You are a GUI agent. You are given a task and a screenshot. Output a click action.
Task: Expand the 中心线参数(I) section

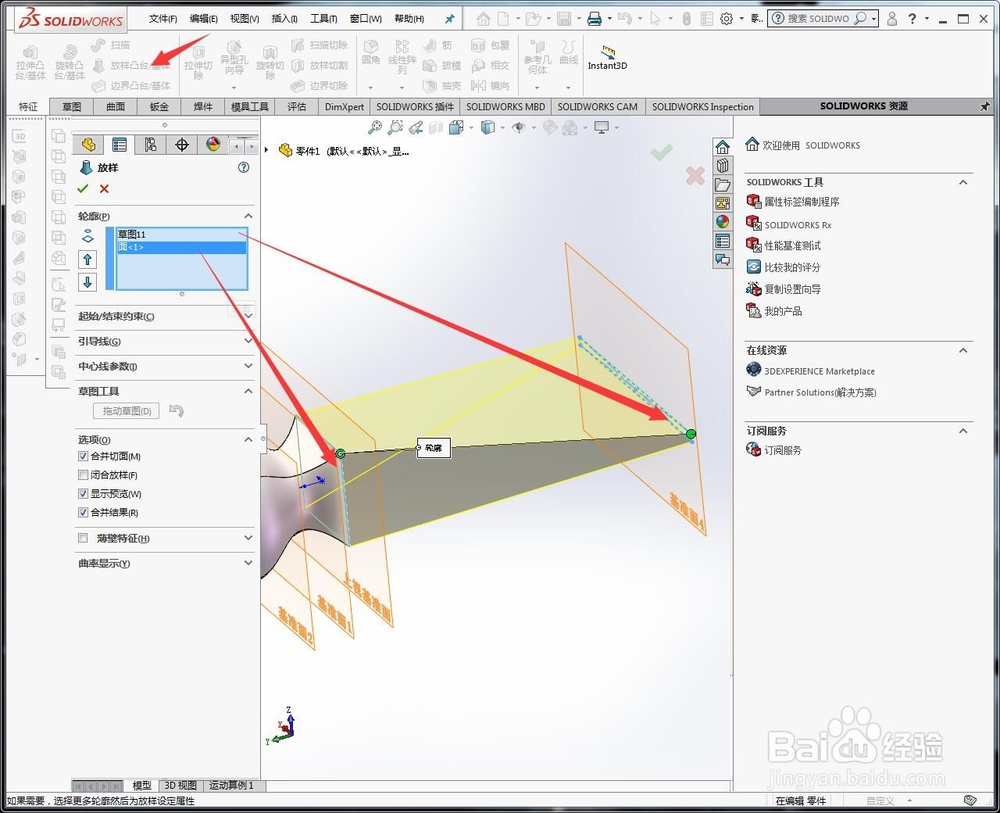coord(248,365)
